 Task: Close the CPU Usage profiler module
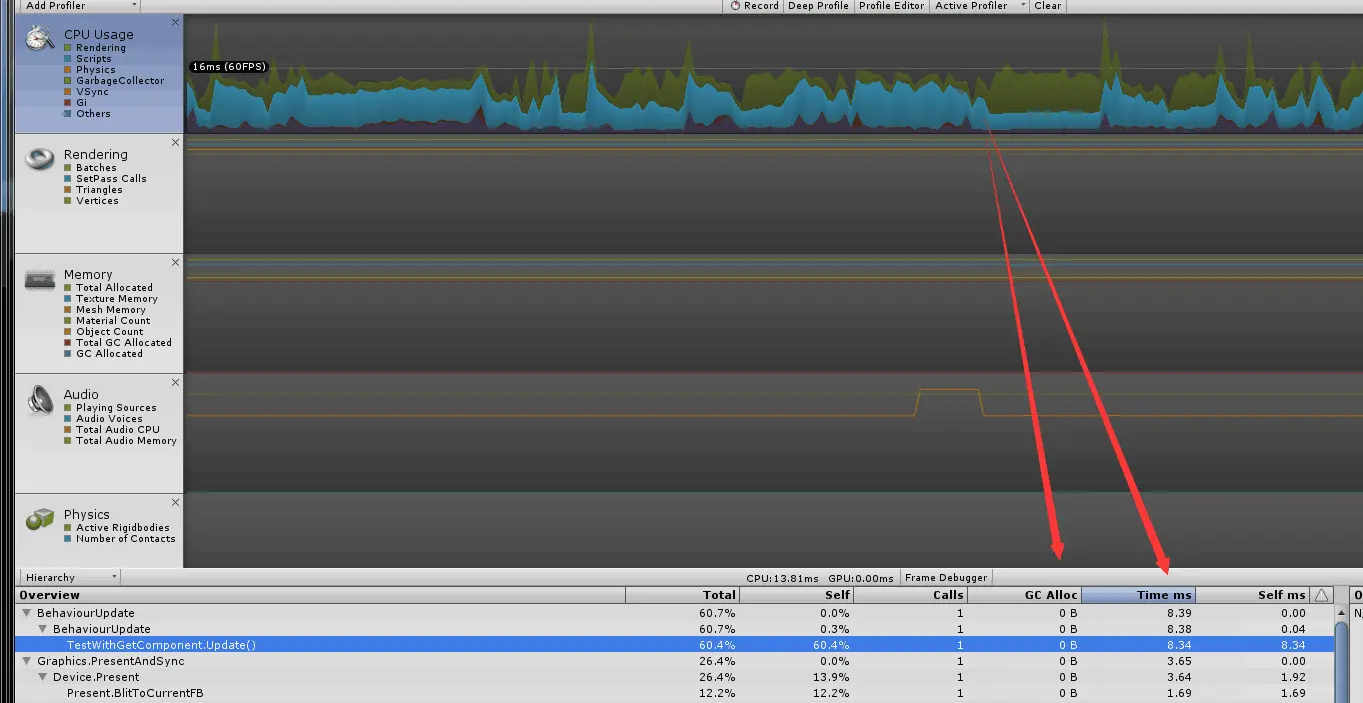pyautogui.click(x=176, y=22)
